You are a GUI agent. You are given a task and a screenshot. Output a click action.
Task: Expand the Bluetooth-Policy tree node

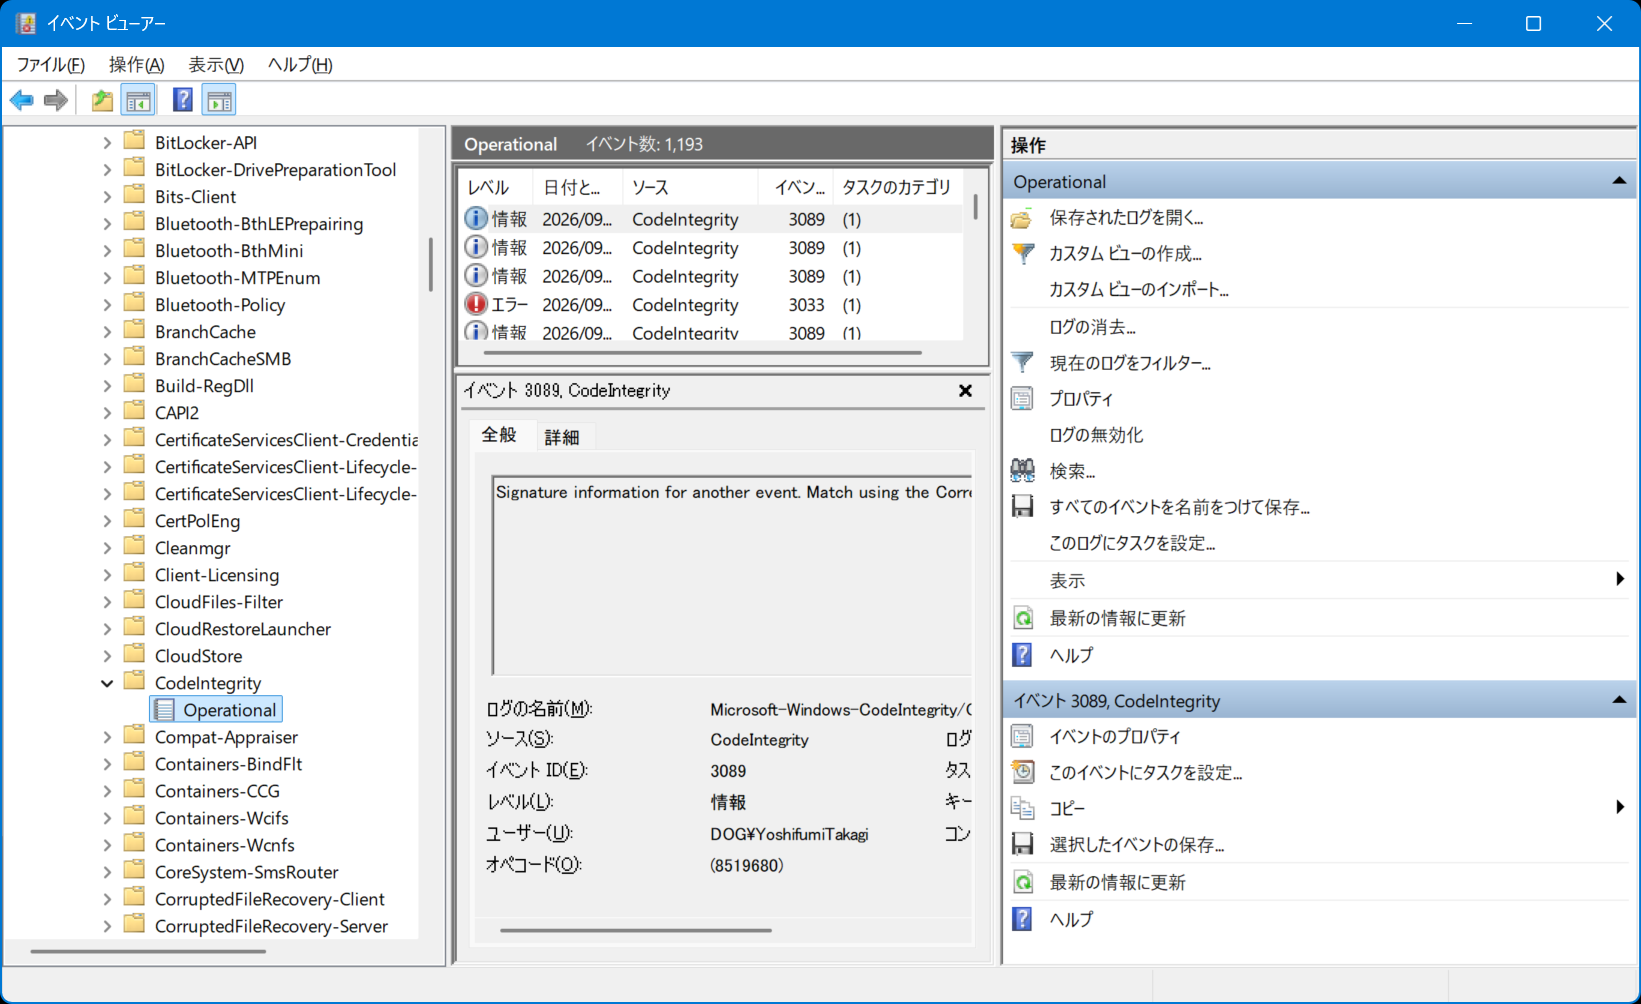tap(107, 305)
